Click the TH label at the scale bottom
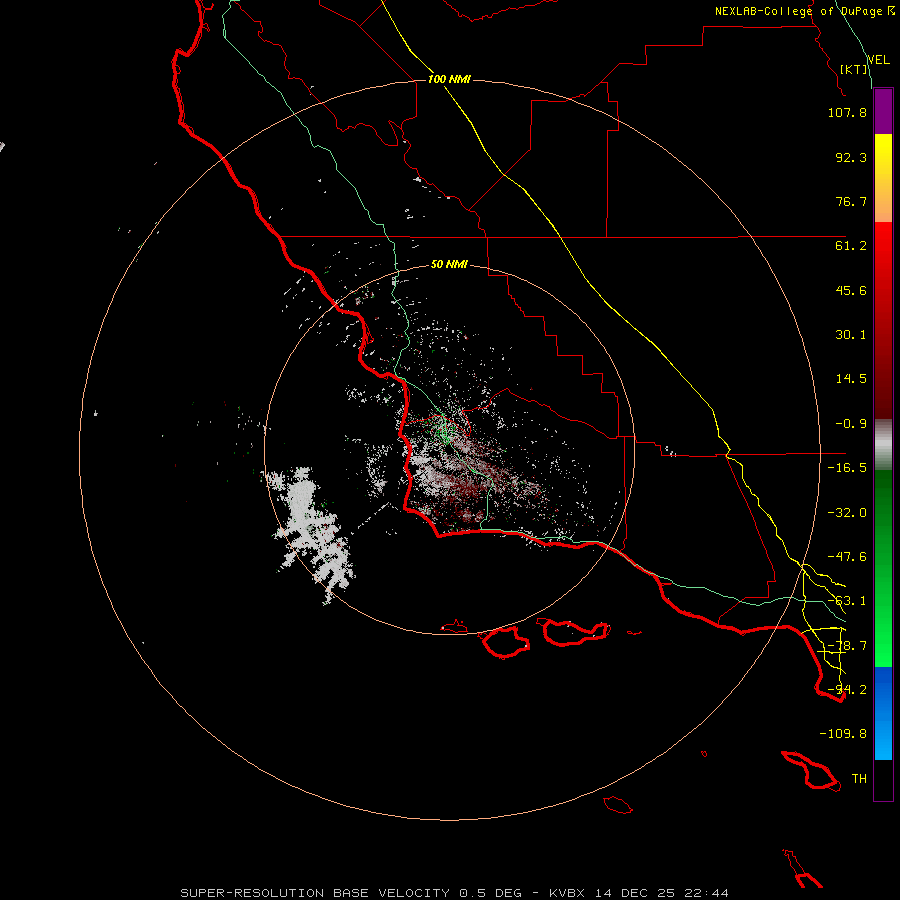Viewport: 900px width, 900px height. tap(859, 779)
